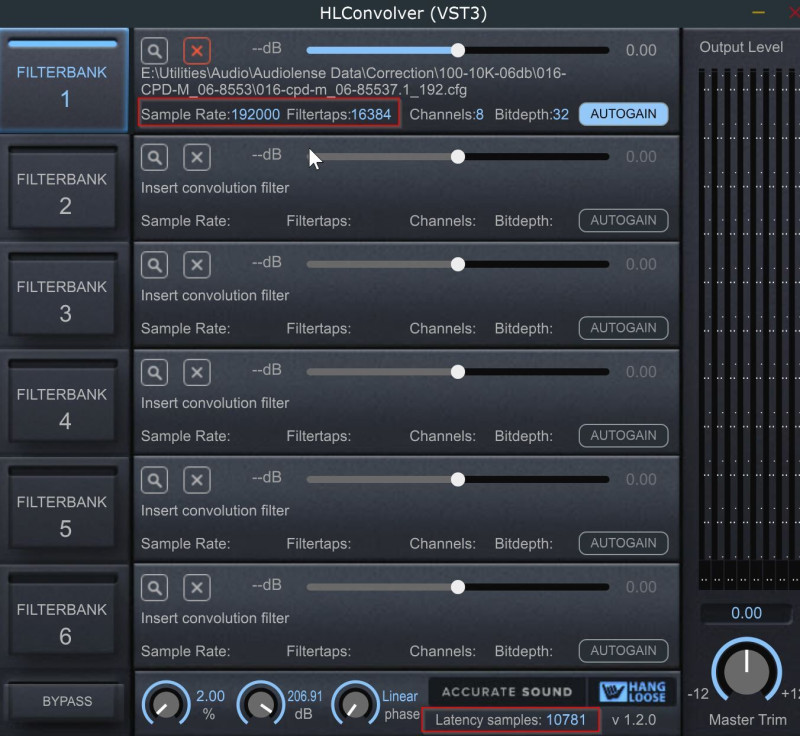Click Filterbank 3 gain slider handle
800x736 pixels.
(458, 264)
